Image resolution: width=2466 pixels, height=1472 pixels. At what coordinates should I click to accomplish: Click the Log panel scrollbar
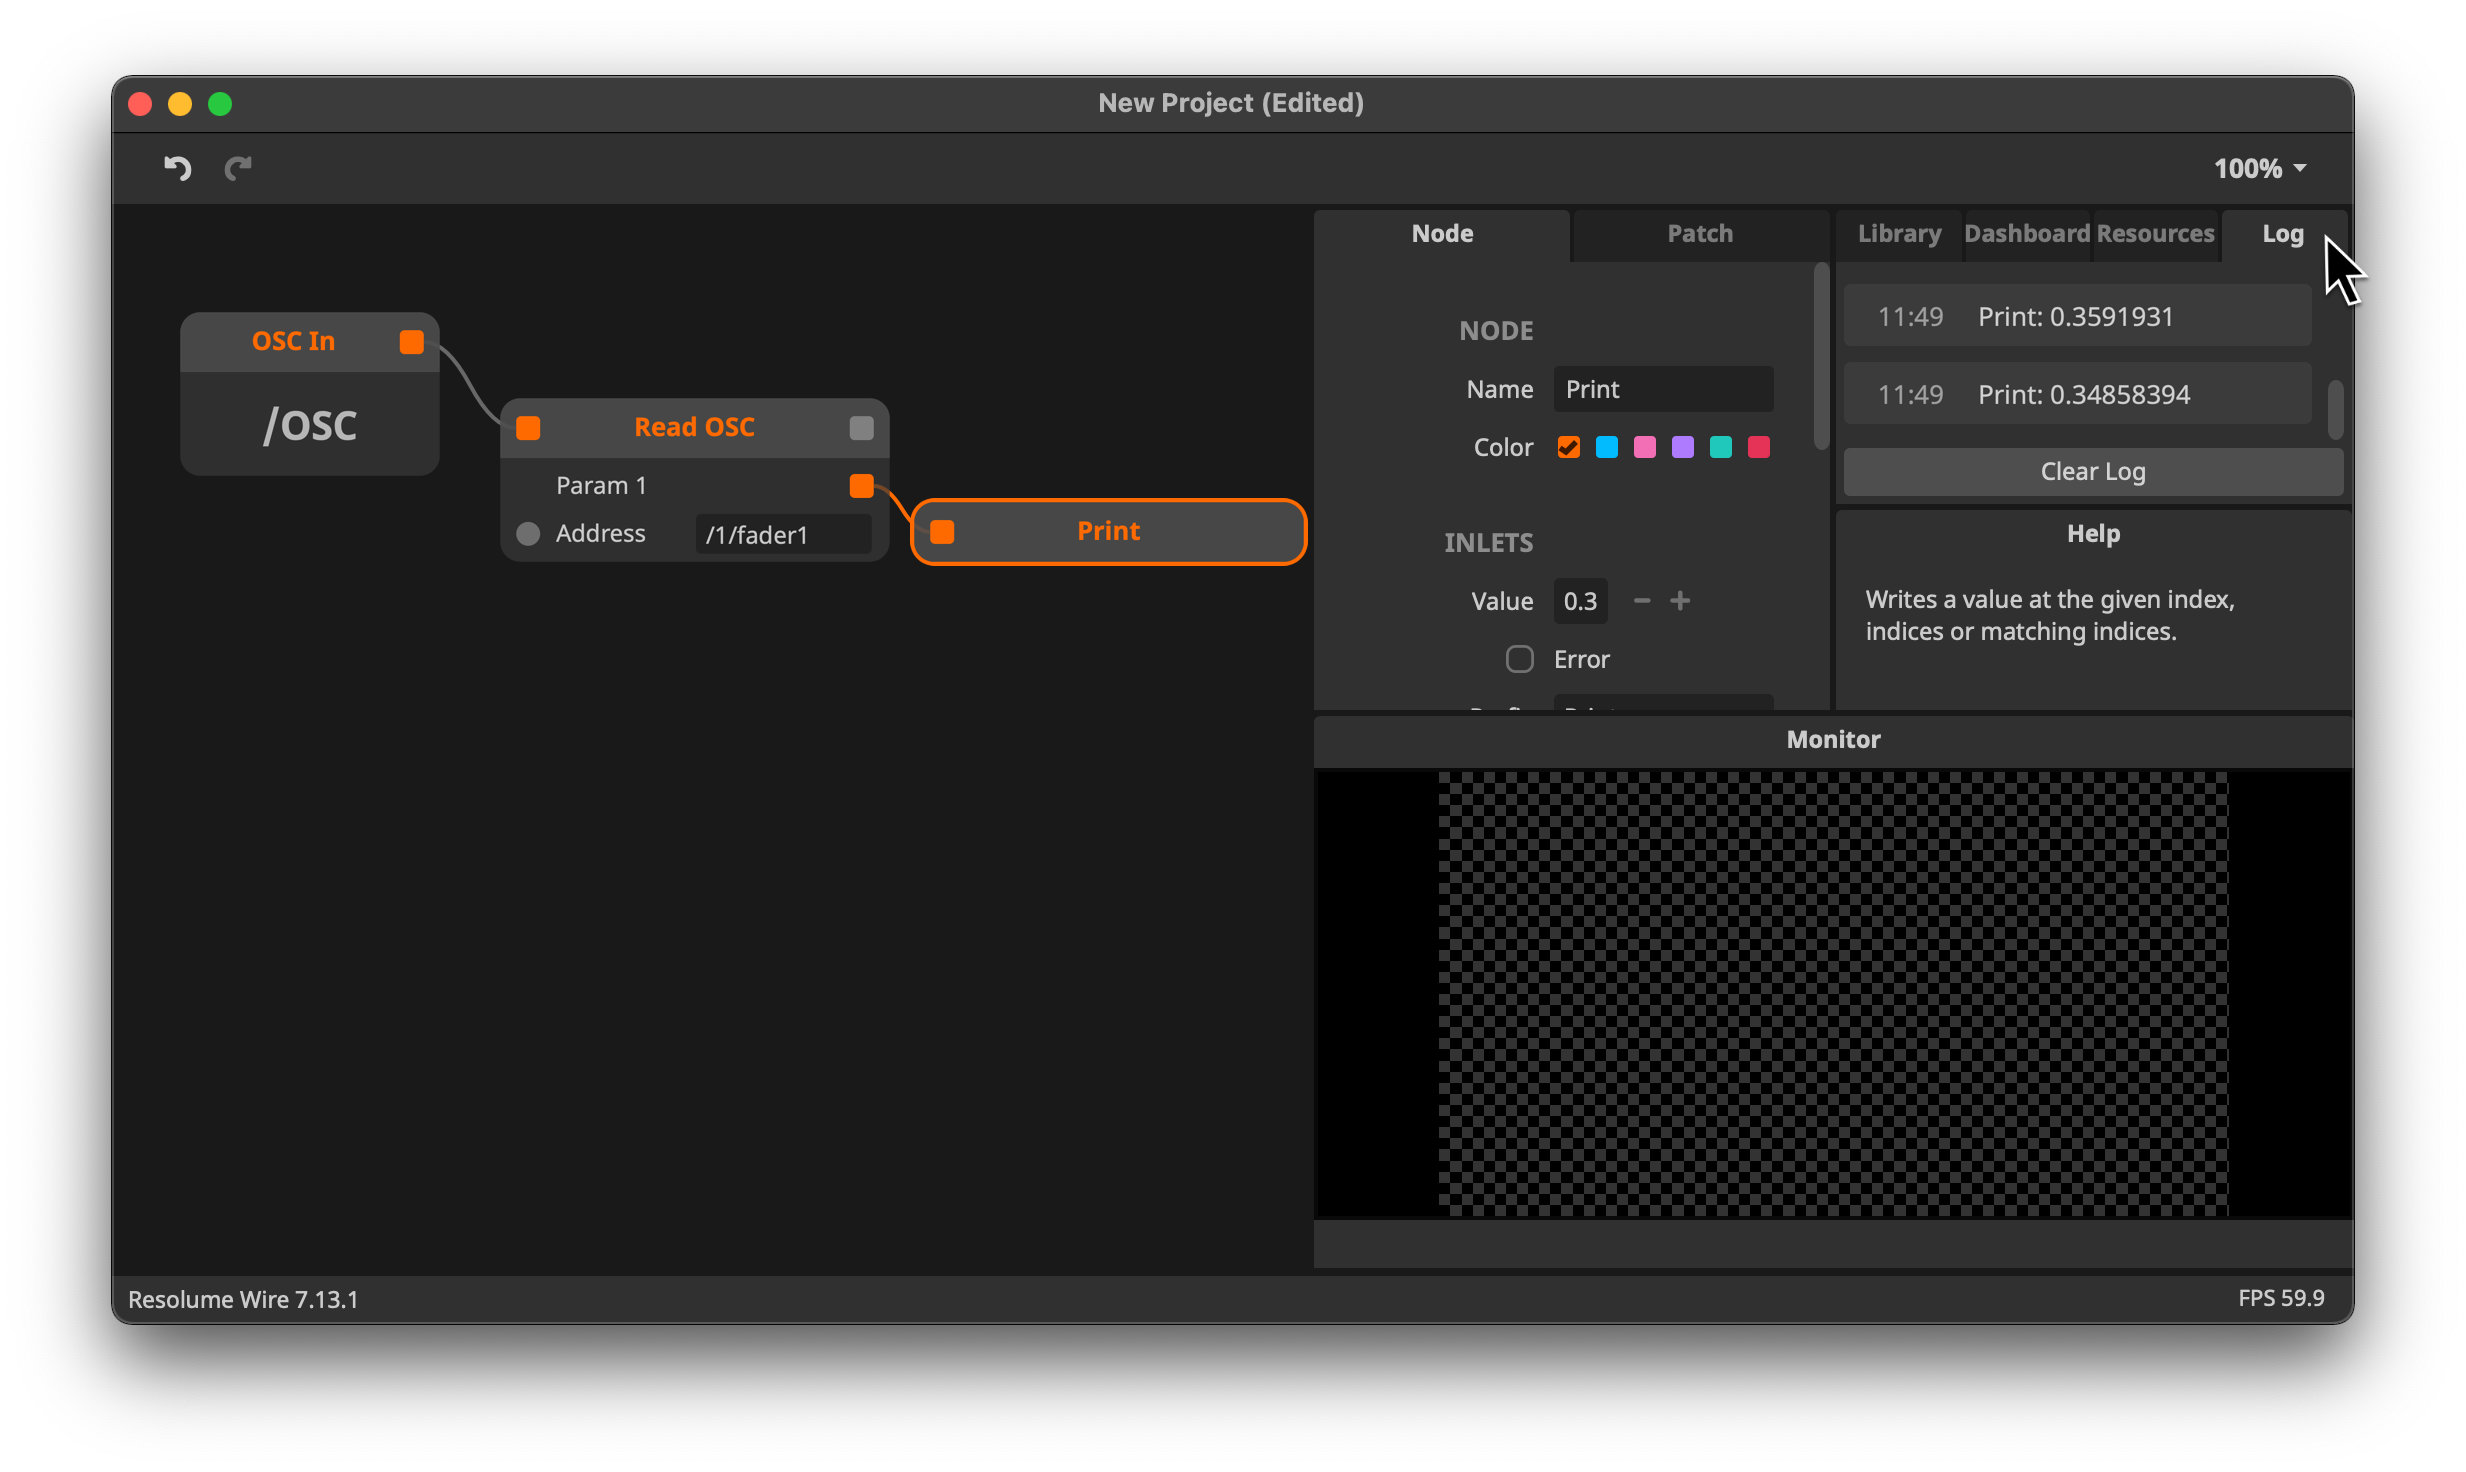coord(2335,409)
